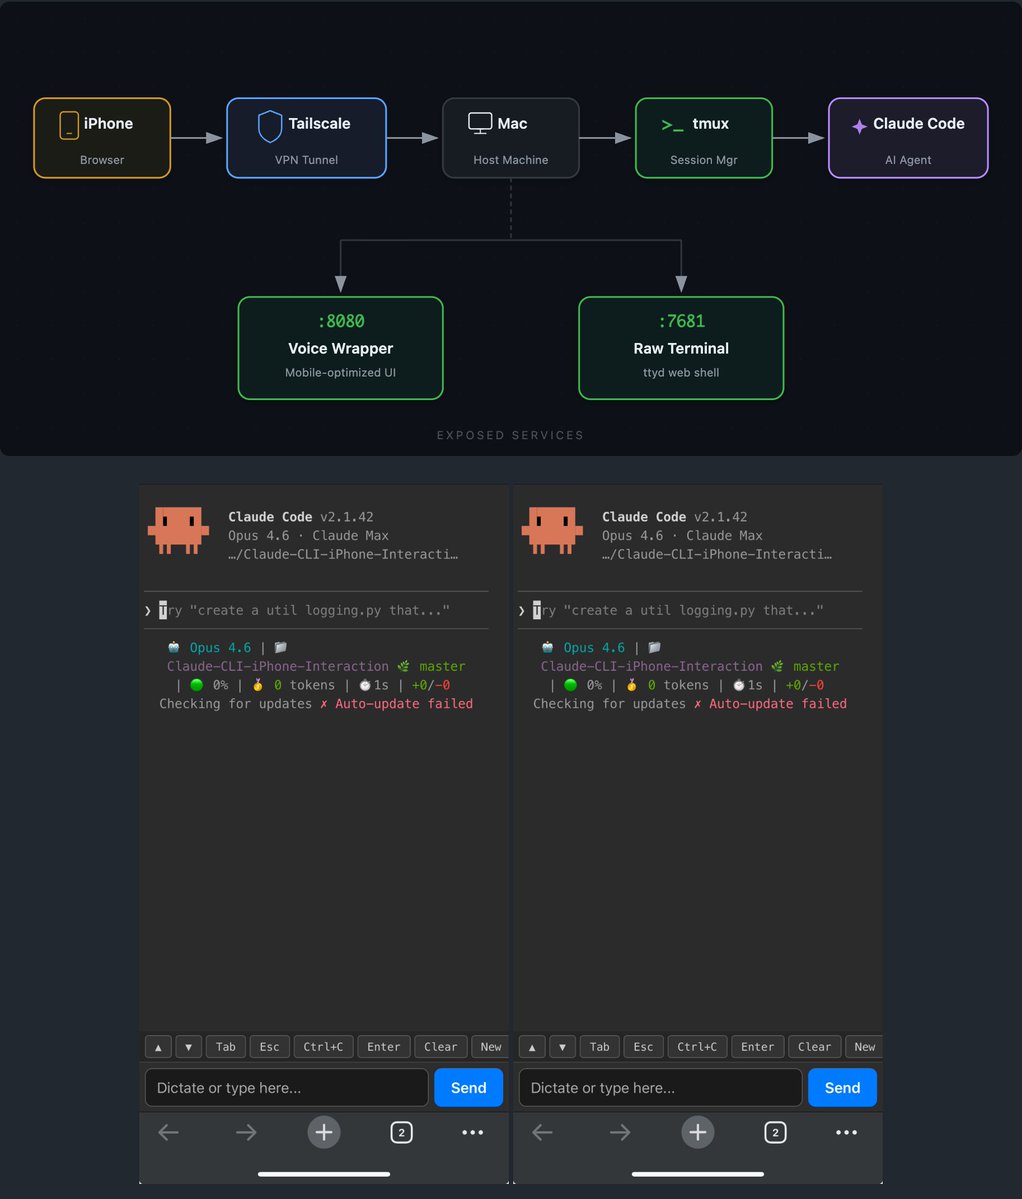Click the "Session Mgr" label under tmux

tap(704, 160)
